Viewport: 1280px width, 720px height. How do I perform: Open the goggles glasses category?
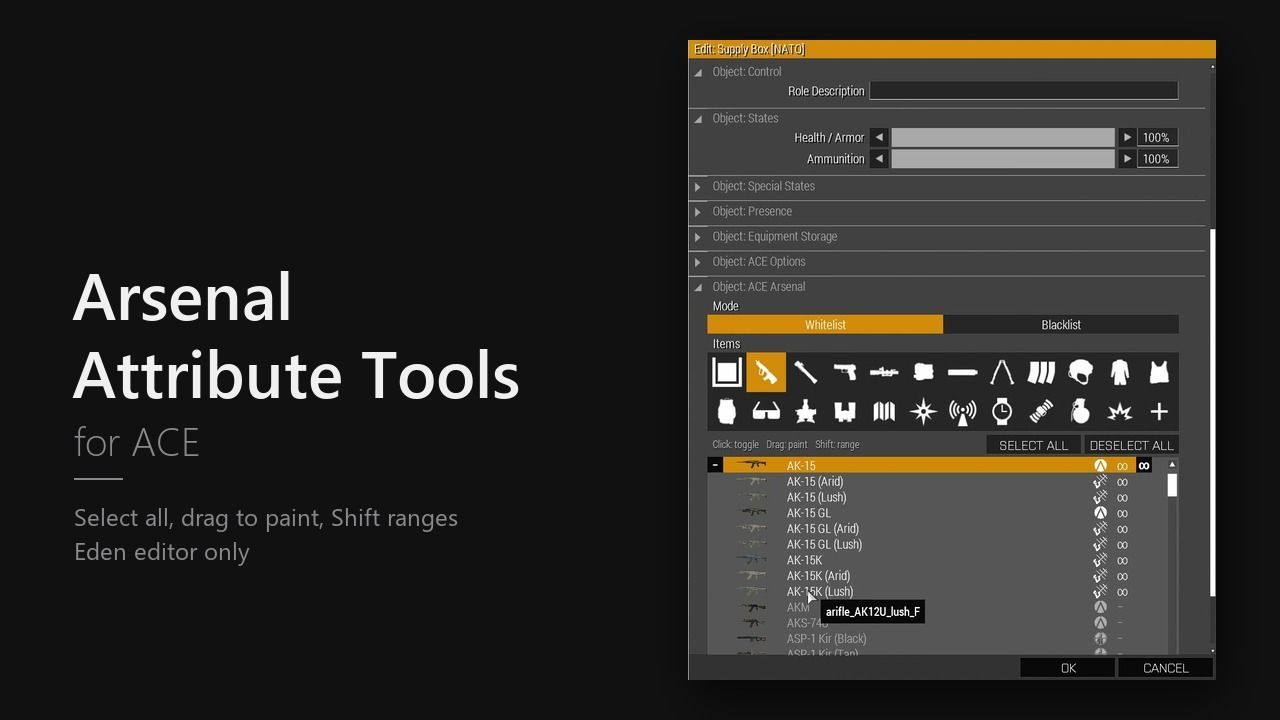coord(766,411)
